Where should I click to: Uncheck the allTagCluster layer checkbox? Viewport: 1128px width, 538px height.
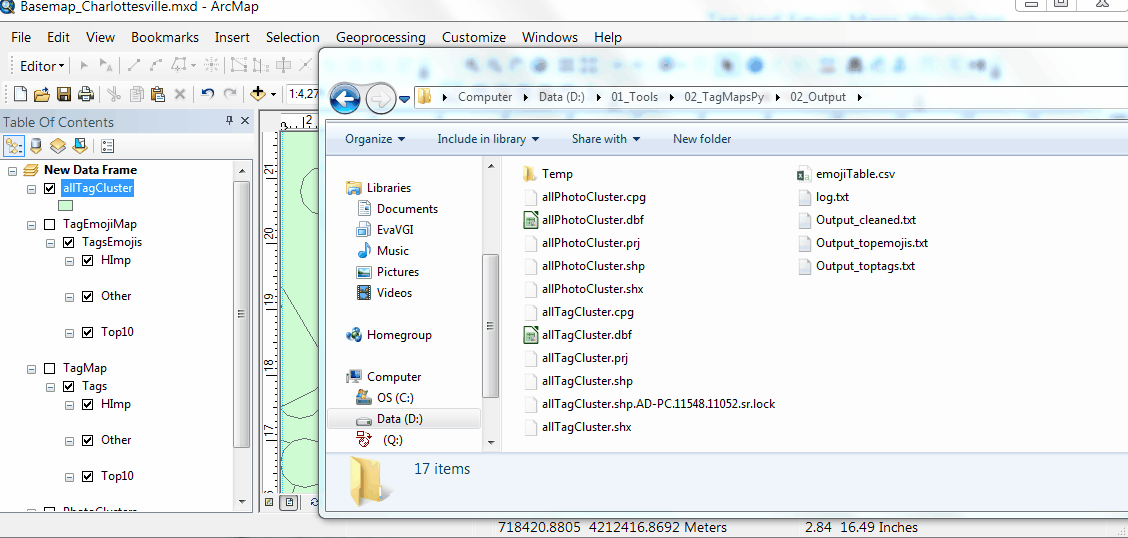click(50, 188)
